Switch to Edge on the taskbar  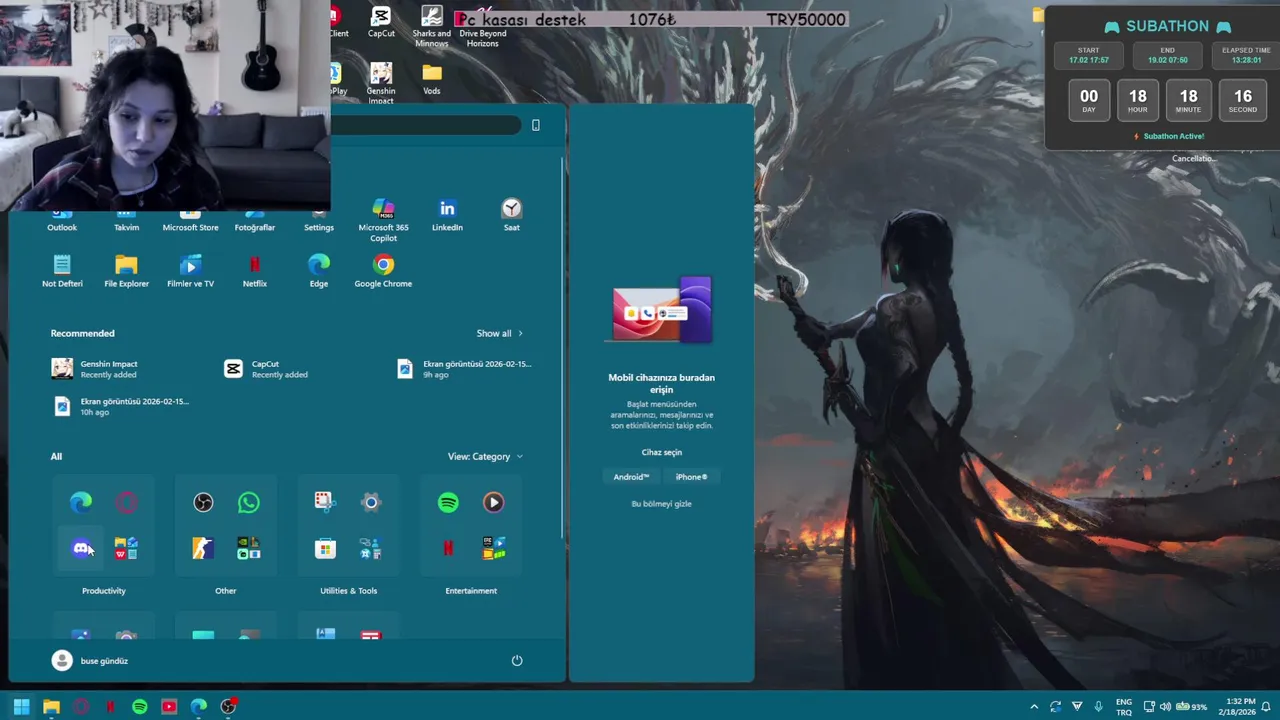point(199,706)
